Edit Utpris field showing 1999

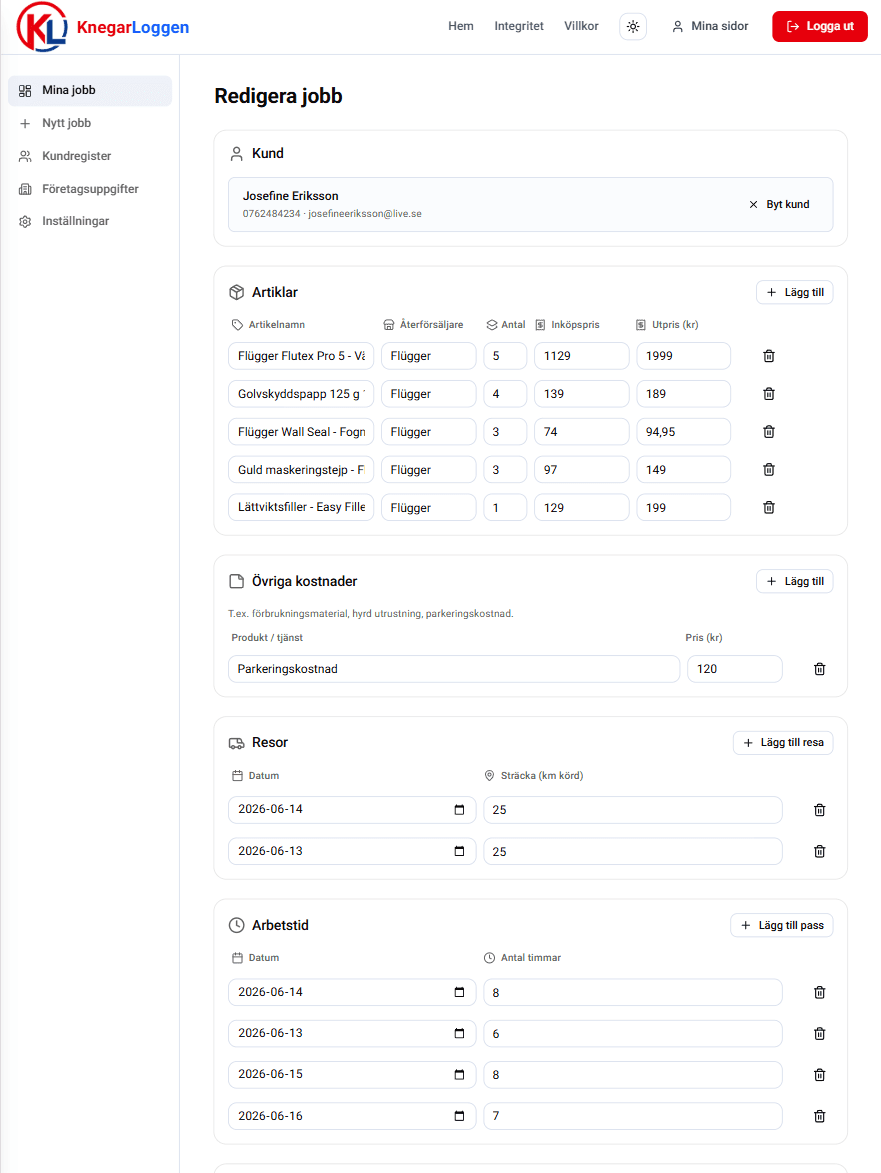click(x=684, y=356)
